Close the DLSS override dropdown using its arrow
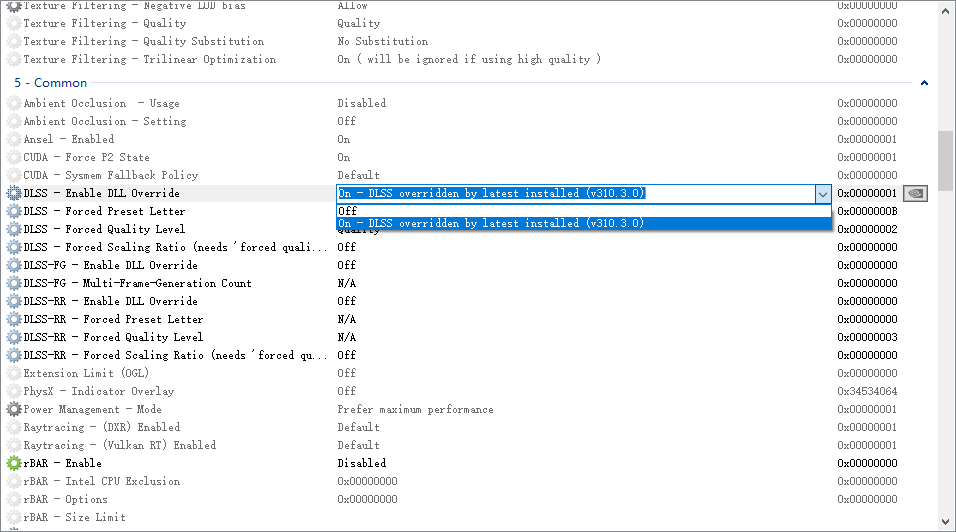The height and width of the screenshot is (532, 956). pyautogui.click(x=822, y=194)
